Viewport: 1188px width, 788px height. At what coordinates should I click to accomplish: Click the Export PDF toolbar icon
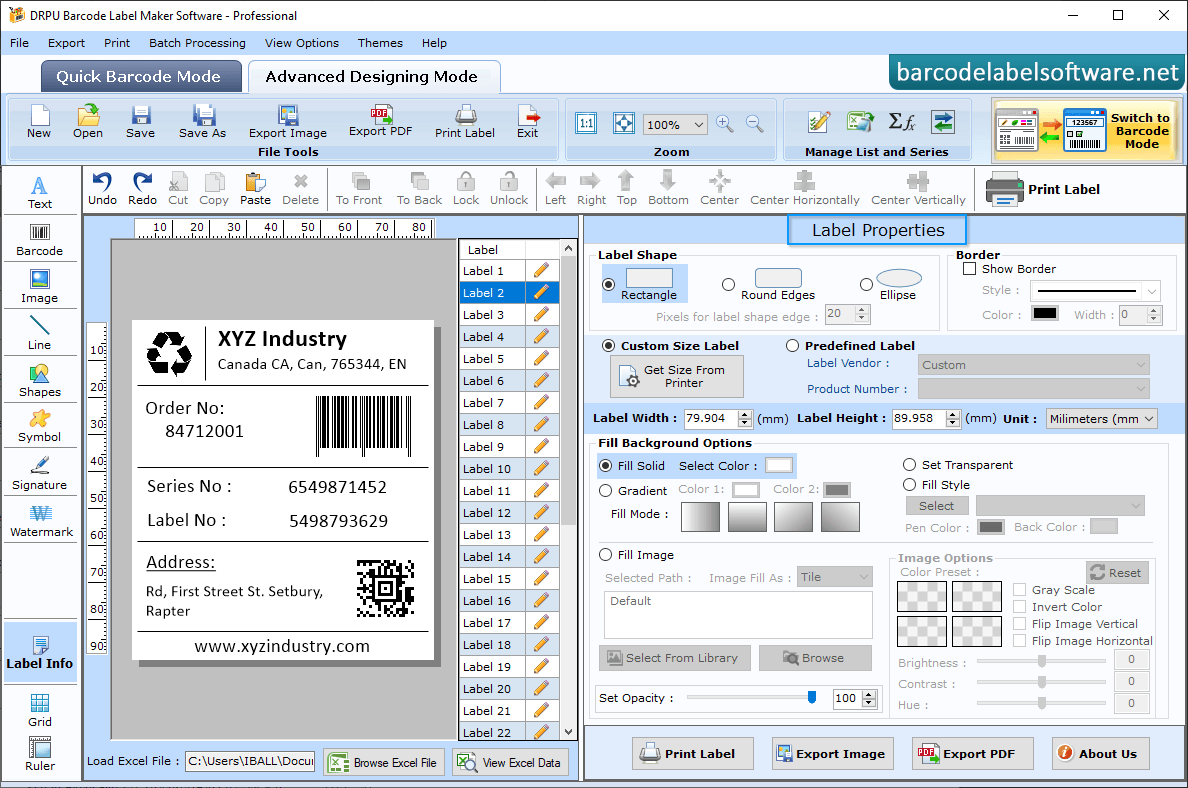point(380,121)
